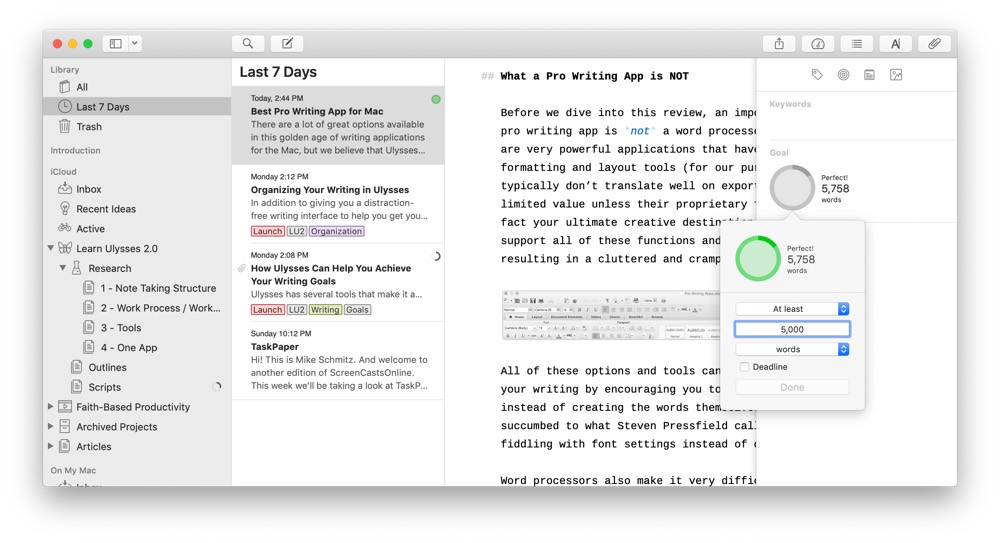Select the notes icon in attachments panel
Viewport: 1000px width, 543px height.
[869, 75]
